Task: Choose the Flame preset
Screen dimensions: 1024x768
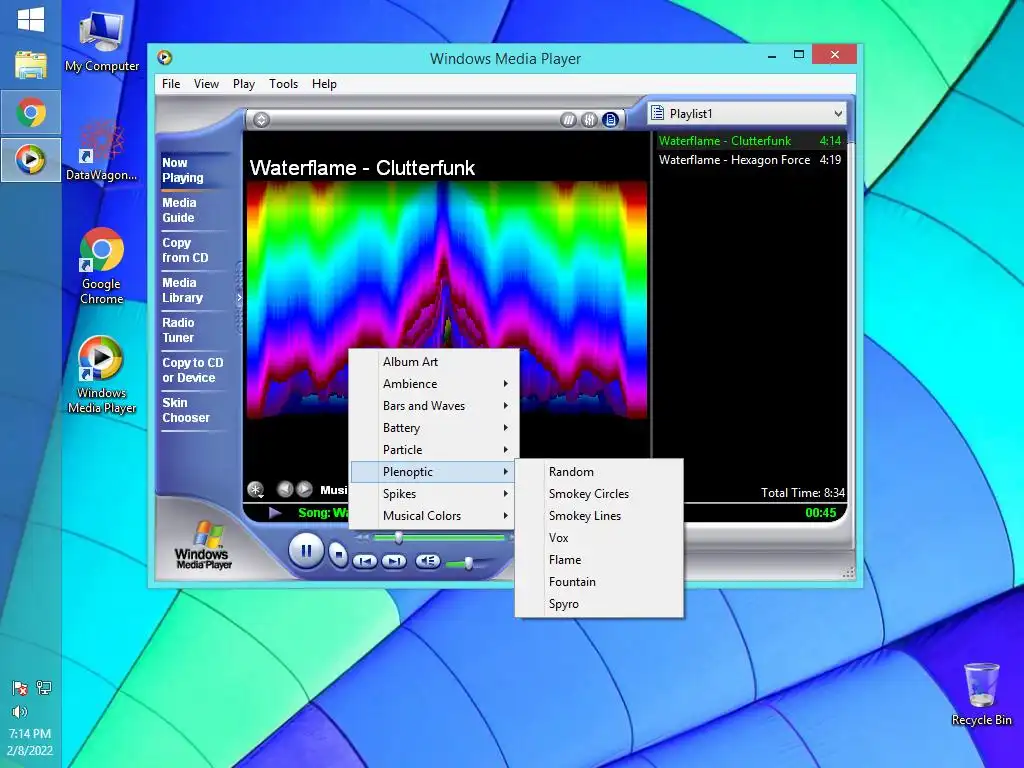Action: 599,560
